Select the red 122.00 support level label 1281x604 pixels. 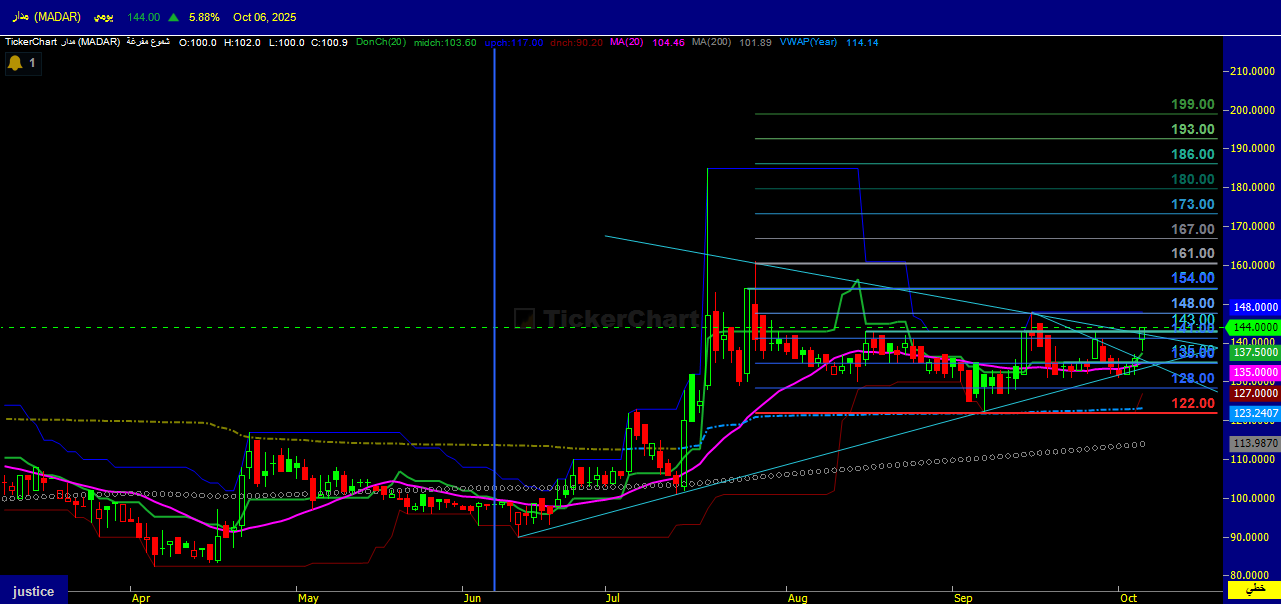(1193, 403)
